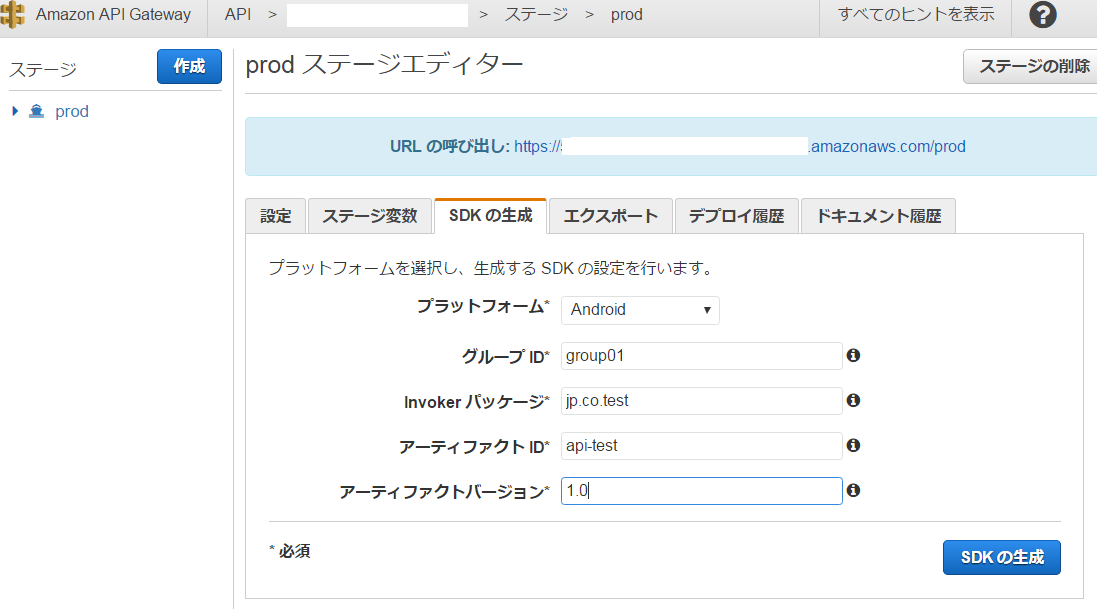Click the 作成 button to create a stage
1097x609 pixels.
tap(188, 66)
